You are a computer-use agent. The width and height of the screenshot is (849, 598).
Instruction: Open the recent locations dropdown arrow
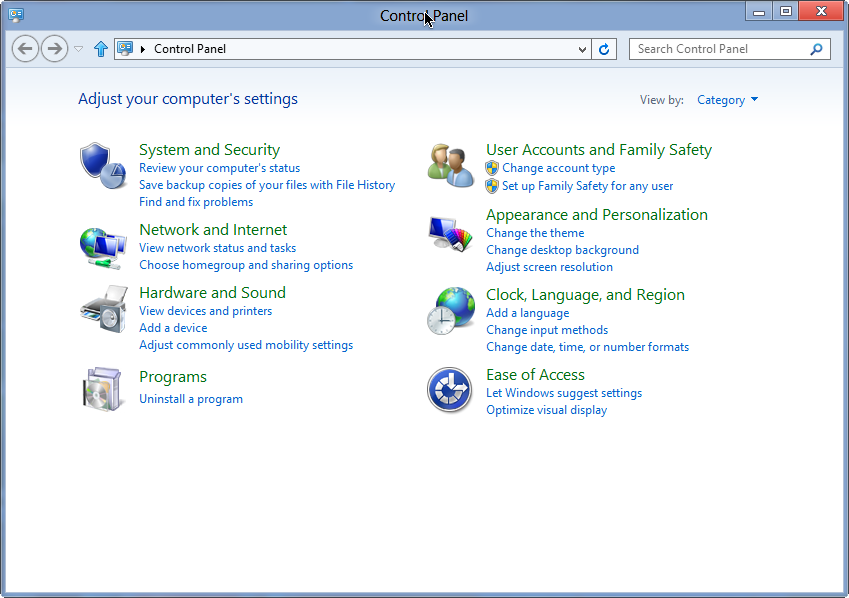point(79,49)
